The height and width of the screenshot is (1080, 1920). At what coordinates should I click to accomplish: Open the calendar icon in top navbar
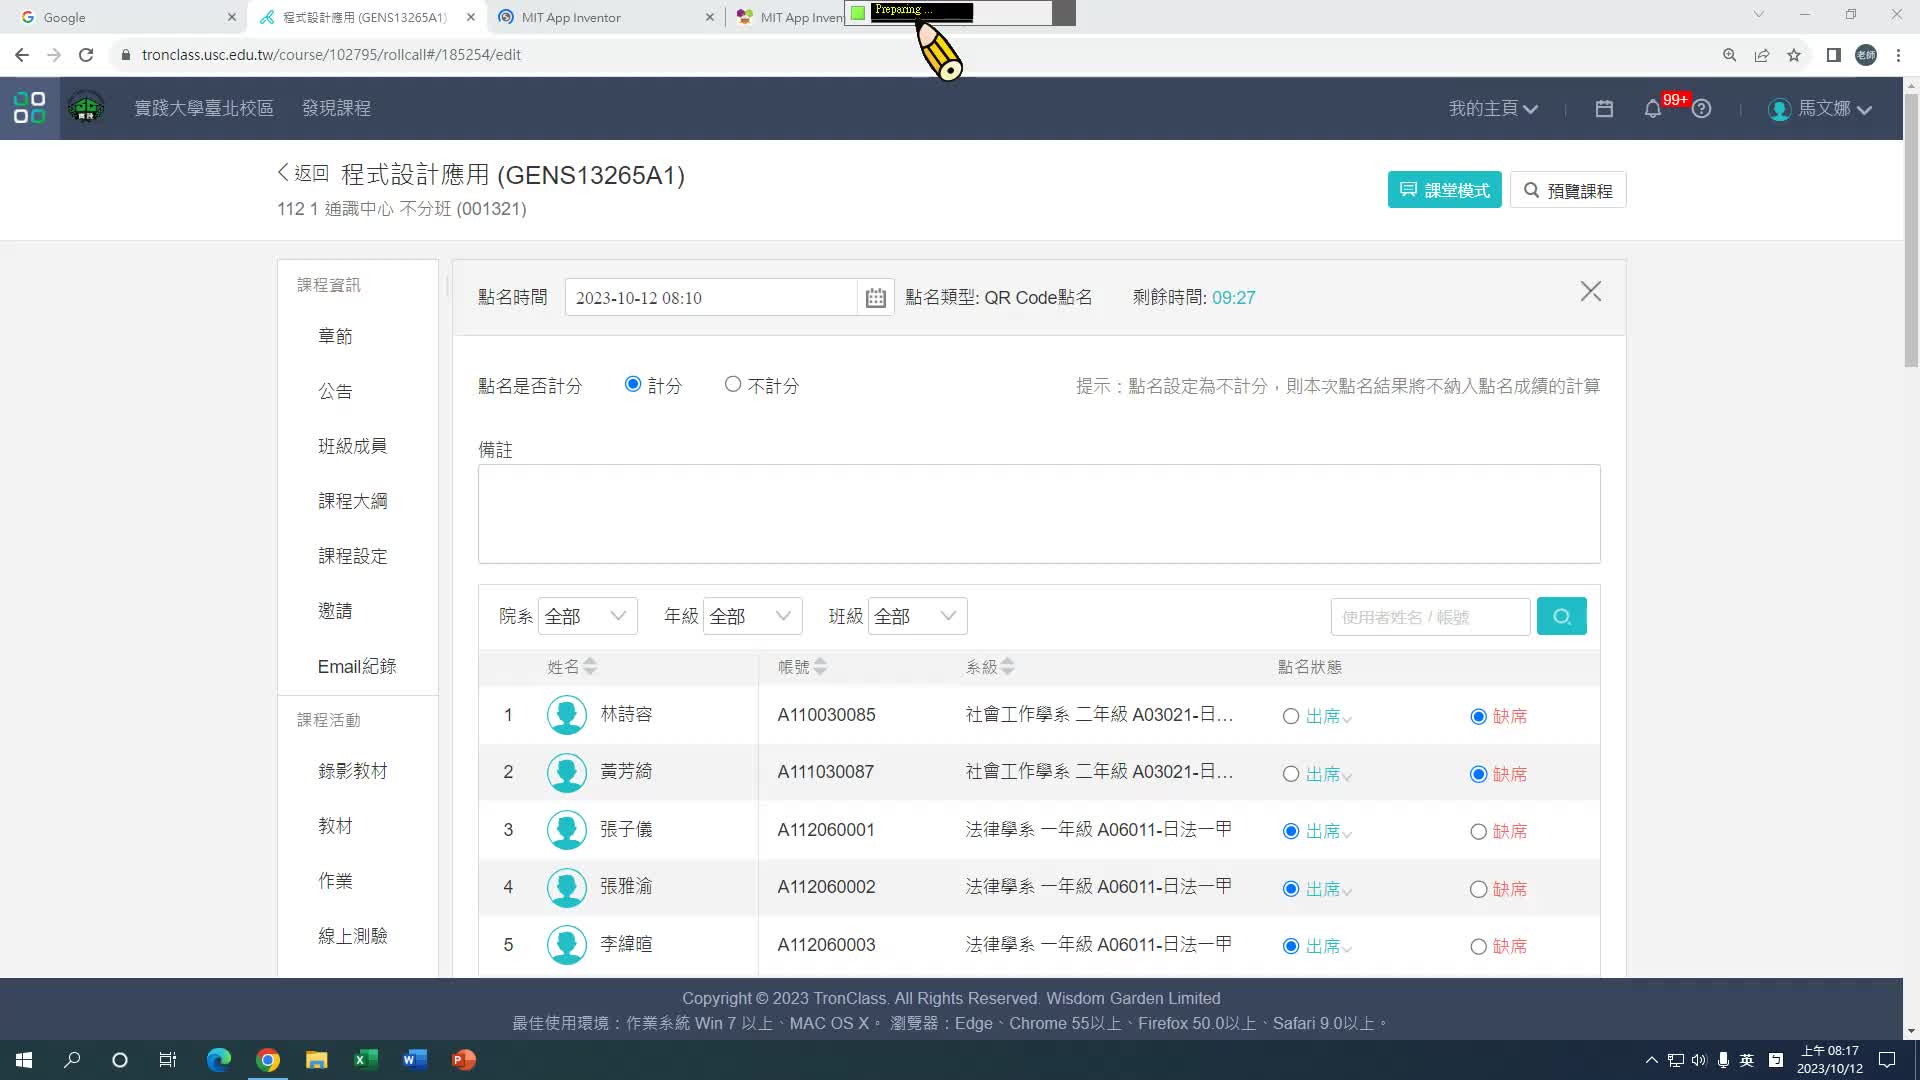coord(1604,108)
